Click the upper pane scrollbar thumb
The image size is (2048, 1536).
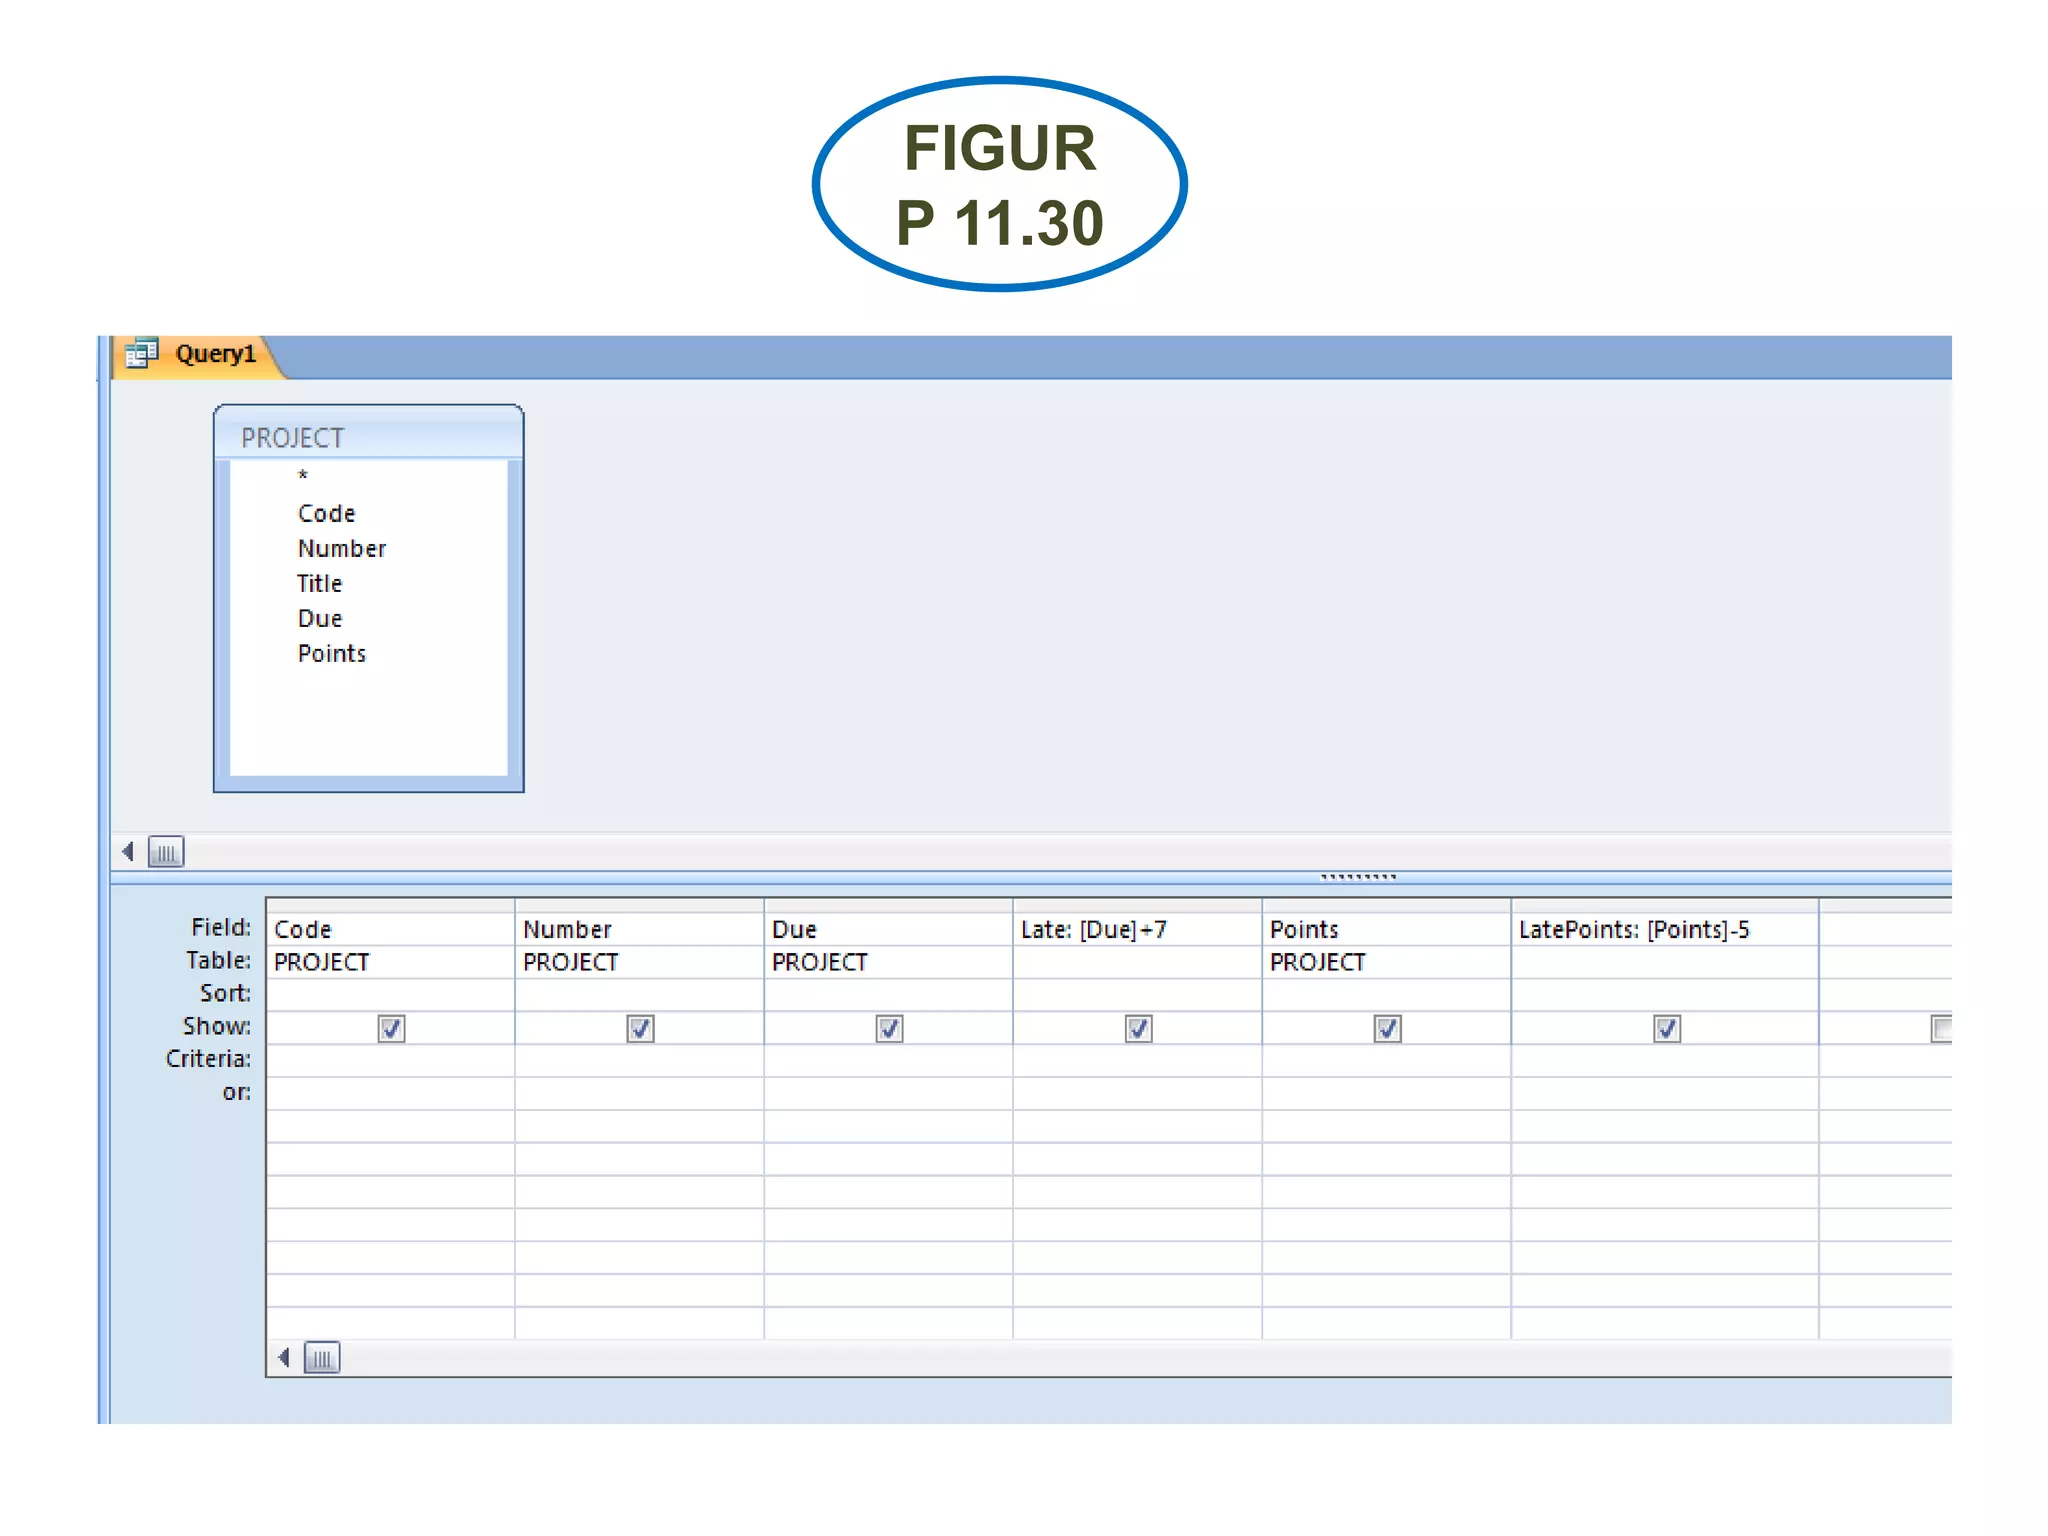pyautogui.click(x=166, y=852)
